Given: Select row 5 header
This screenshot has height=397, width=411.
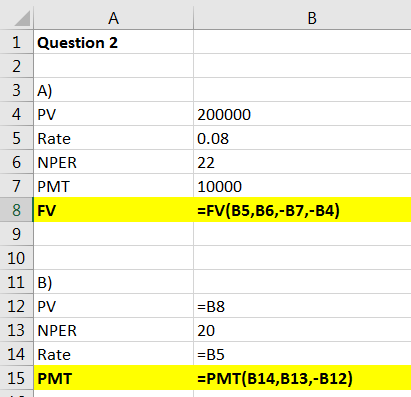Looking at the screenshot, I should coord(16,138).
